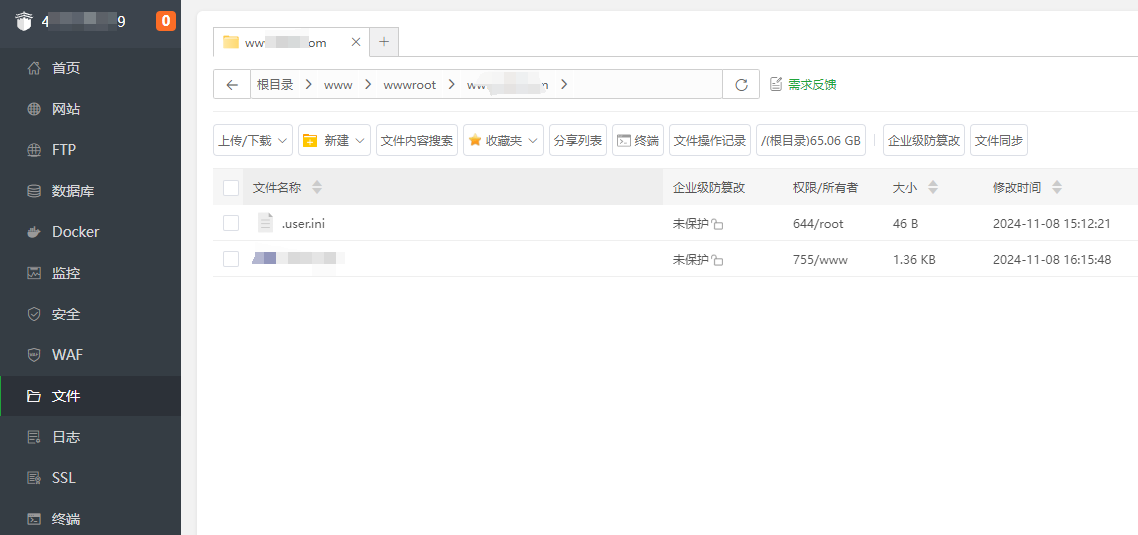Select checkbox of the second file row

point(231,259)
